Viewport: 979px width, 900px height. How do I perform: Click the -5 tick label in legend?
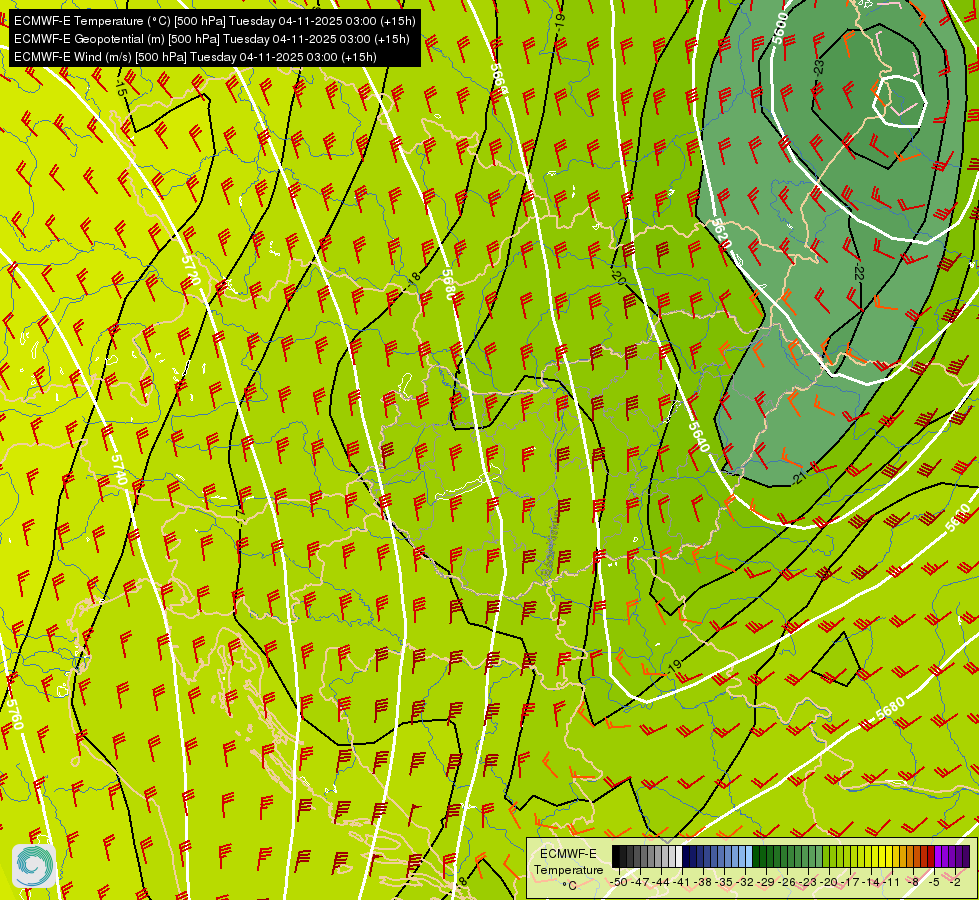(x=934, y=883)
